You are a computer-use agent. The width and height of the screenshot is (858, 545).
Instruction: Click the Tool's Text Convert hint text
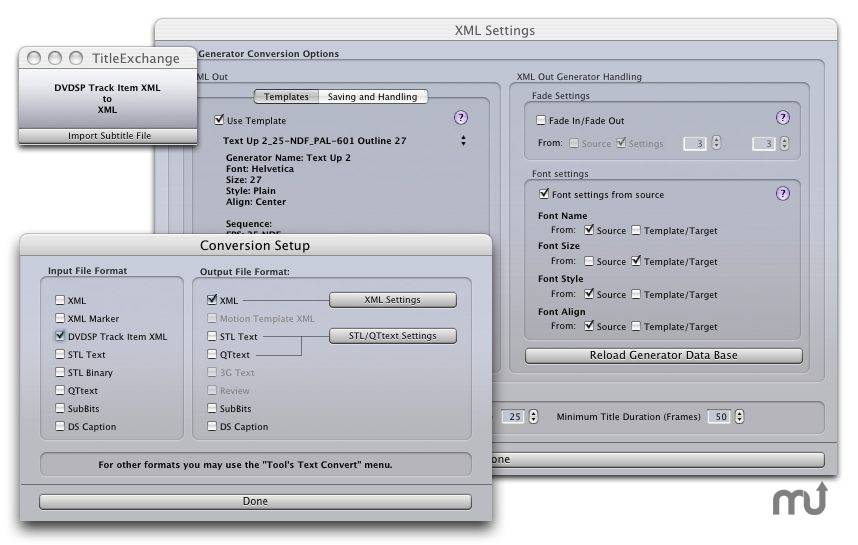click(245, 465)
